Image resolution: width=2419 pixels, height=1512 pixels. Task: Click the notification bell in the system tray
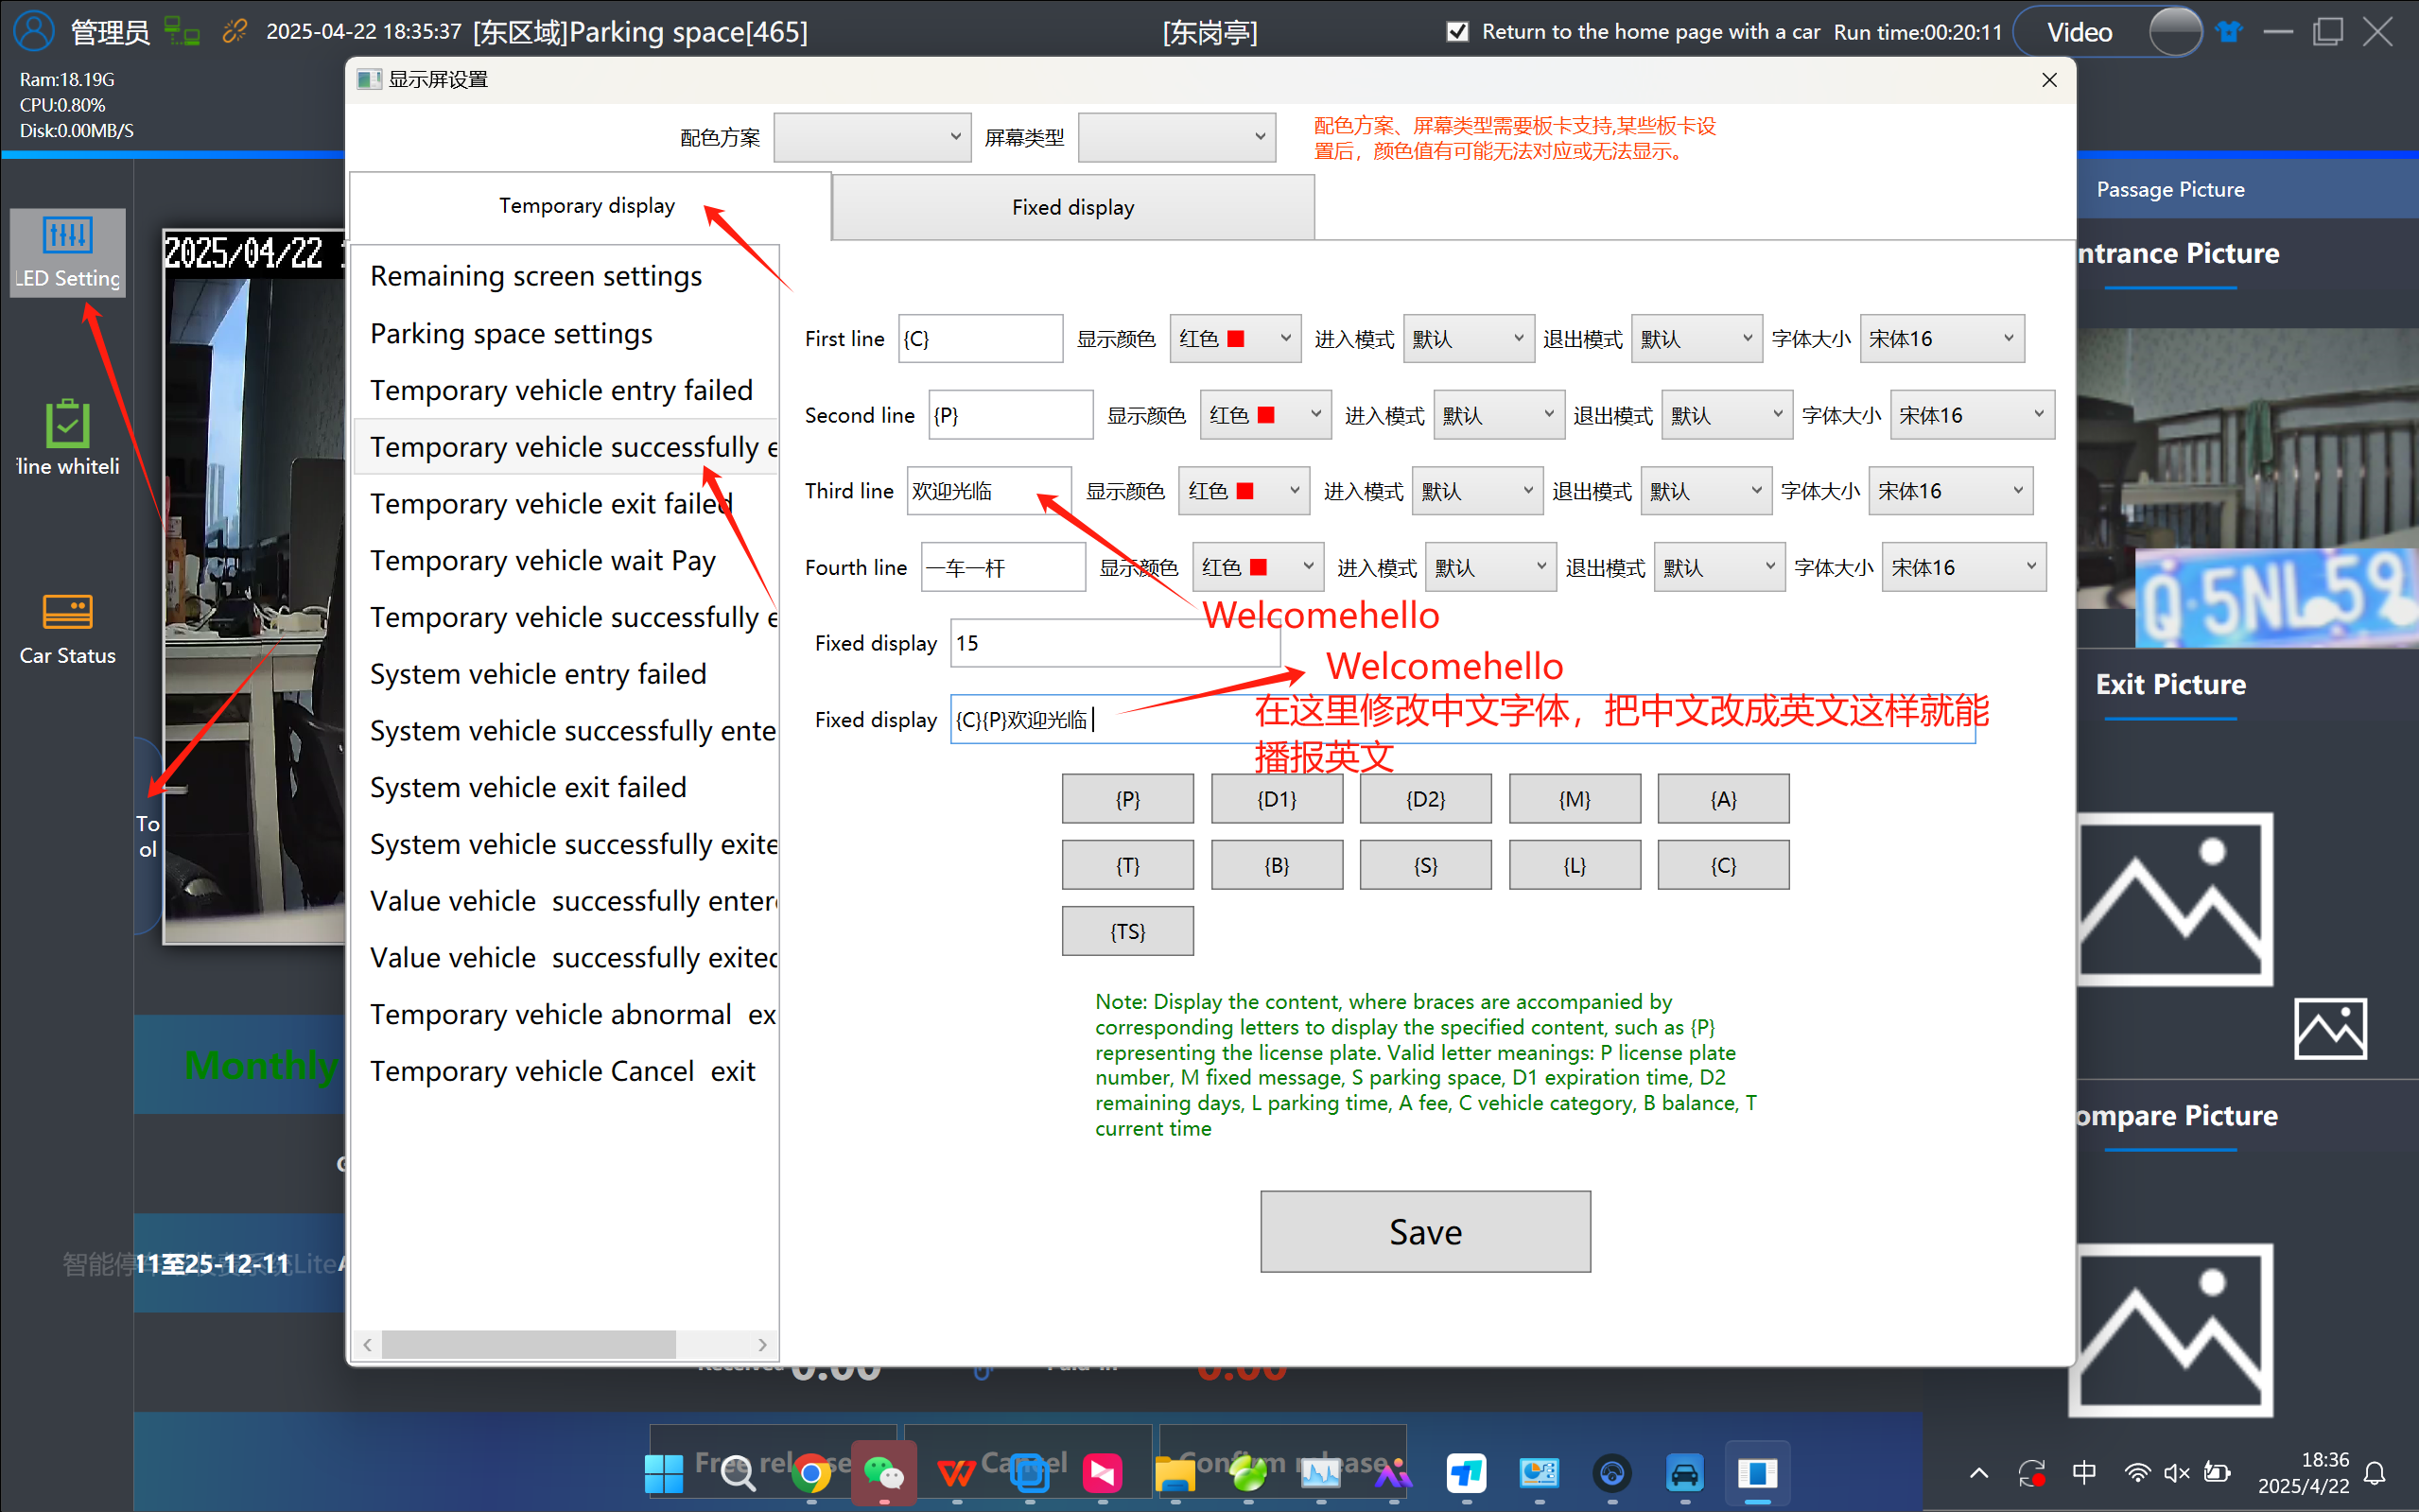pos(2375,1473)
